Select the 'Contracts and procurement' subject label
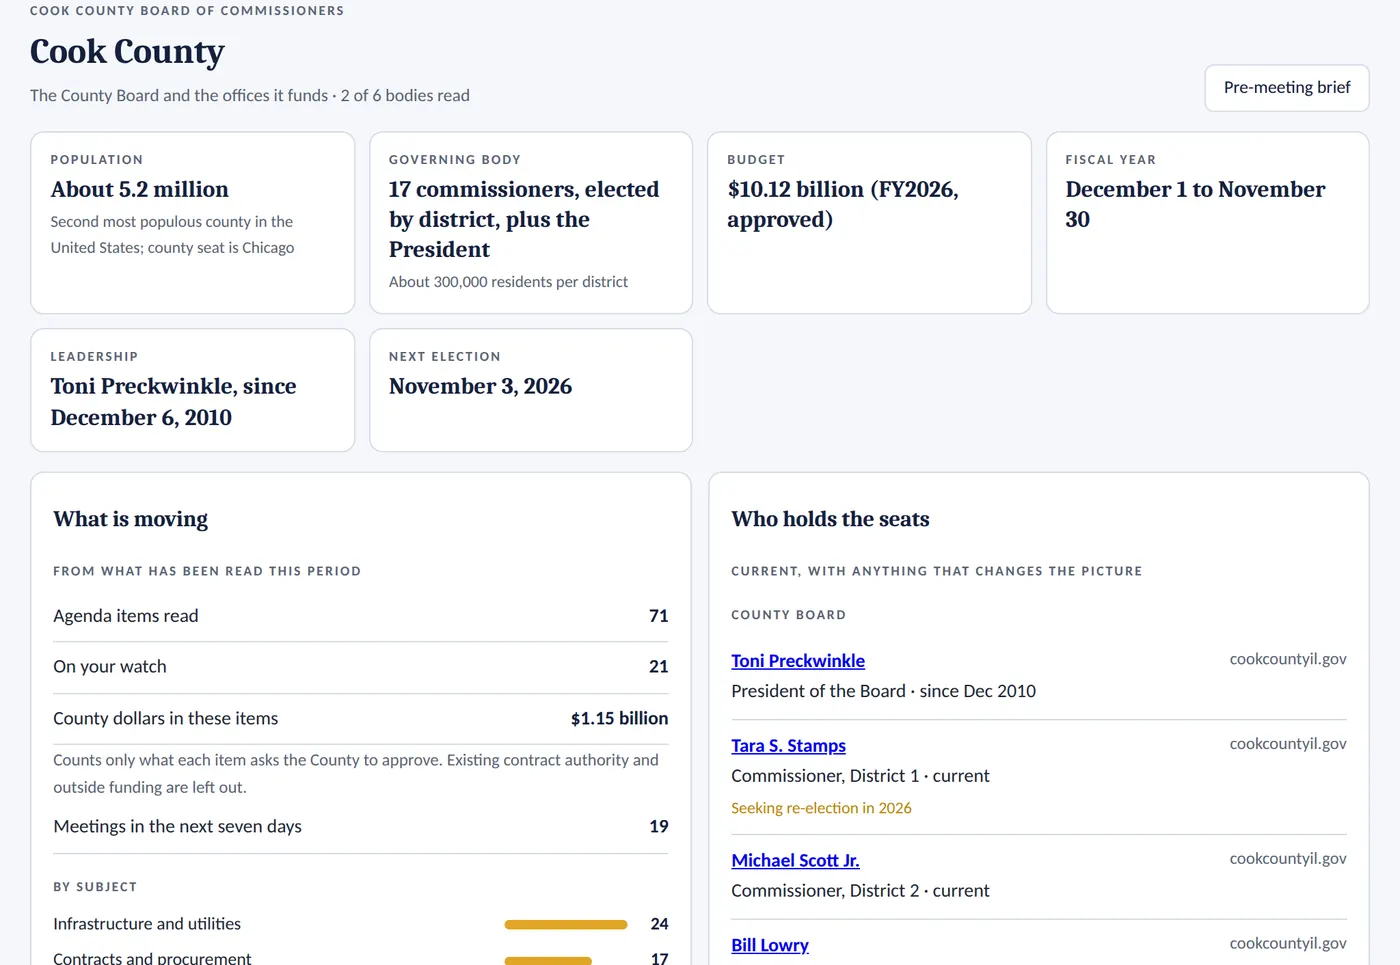This screenshot has width=1400, height=965. pos(152,958)
